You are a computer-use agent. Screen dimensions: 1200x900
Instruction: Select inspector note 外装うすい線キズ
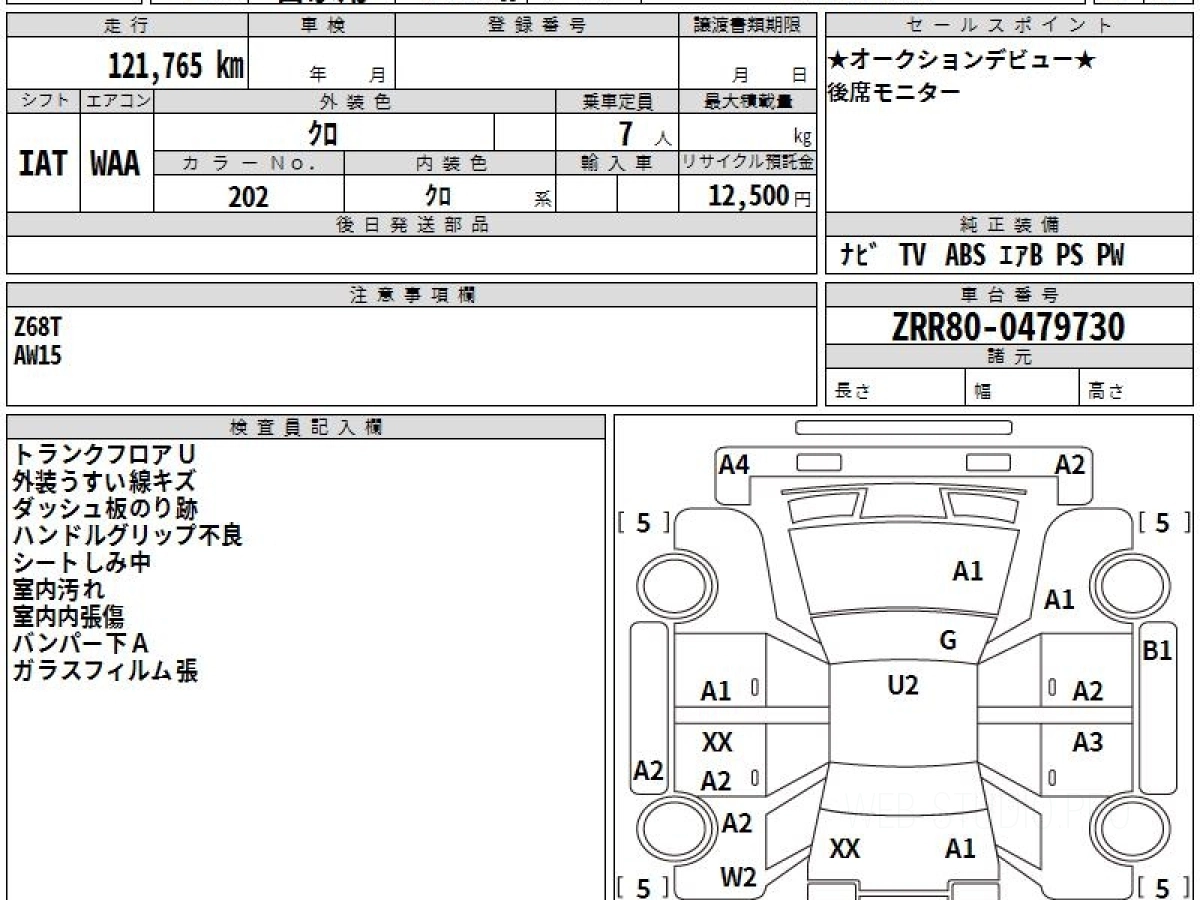[x=104, y=481]
